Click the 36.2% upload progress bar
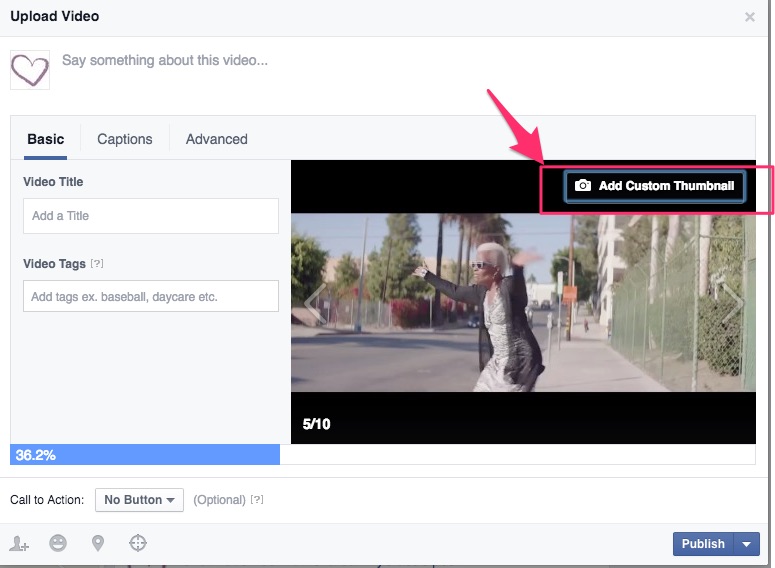Screen dimensions: 775x568 145,454
